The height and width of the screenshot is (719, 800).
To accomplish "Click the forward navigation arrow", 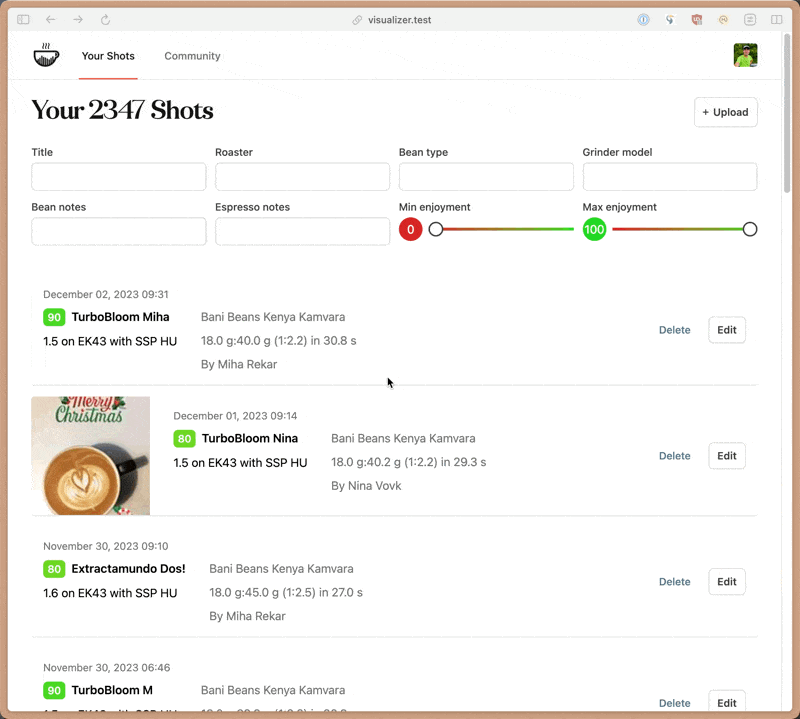I will point(78,20).
